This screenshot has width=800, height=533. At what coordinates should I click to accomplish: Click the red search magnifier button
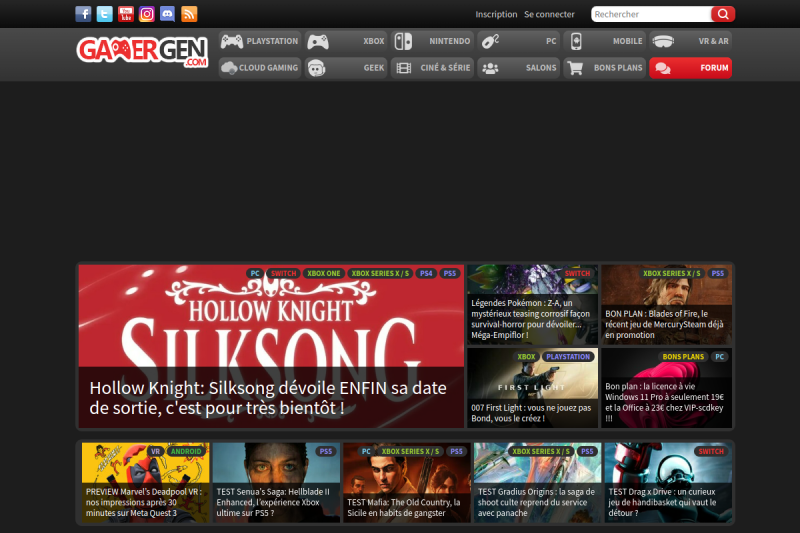point(723,14)
